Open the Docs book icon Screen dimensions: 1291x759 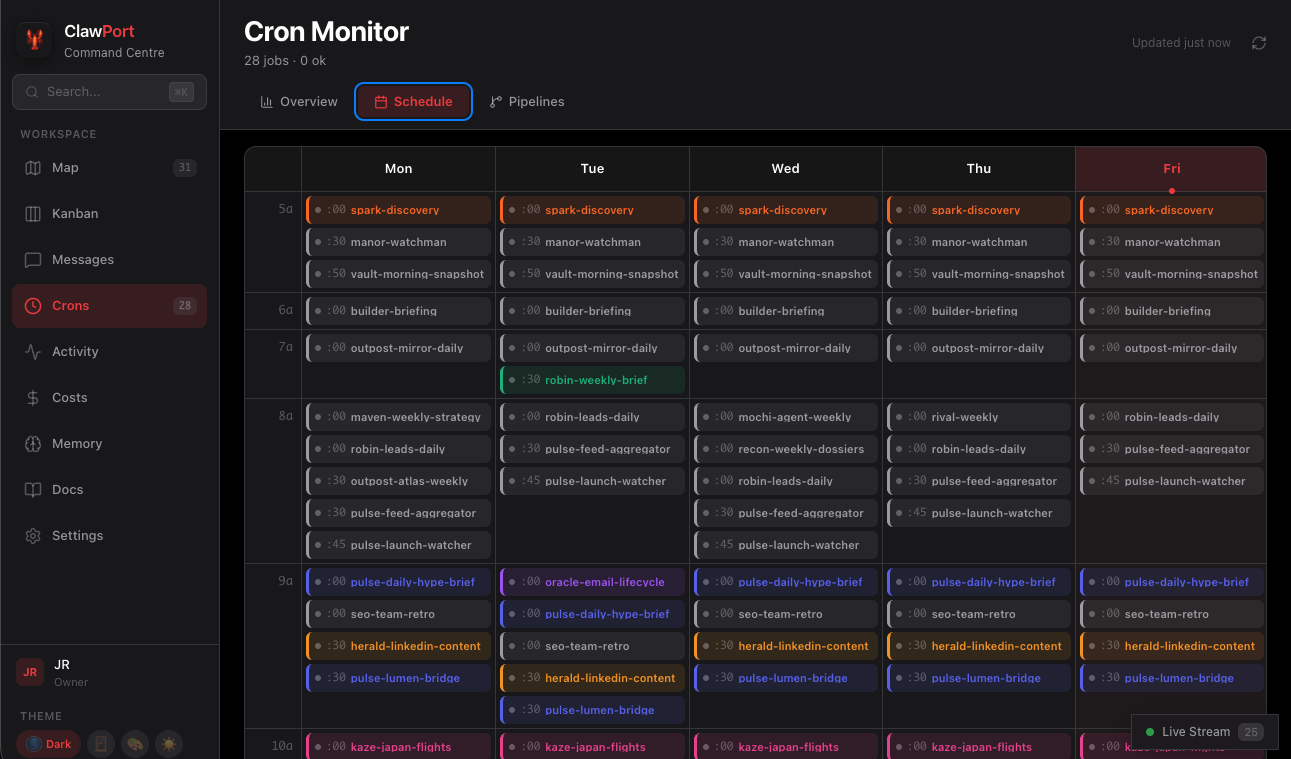click(x=33, y=490)
